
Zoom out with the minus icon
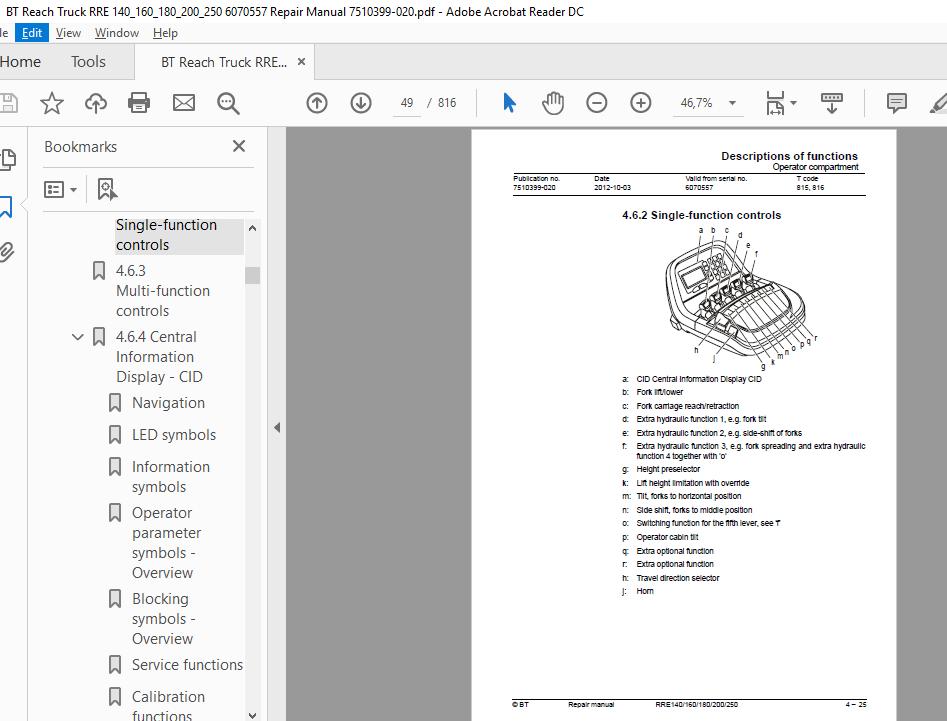(x=597, y=103)
